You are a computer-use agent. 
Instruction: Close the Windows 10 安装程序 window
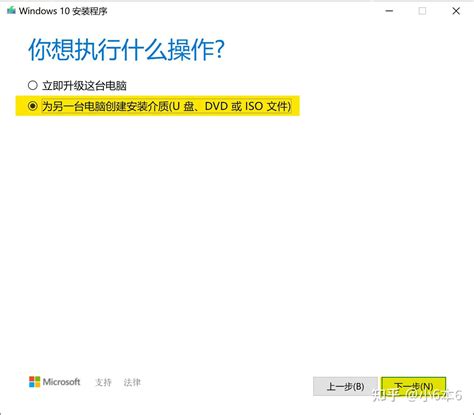click(456, 11)
